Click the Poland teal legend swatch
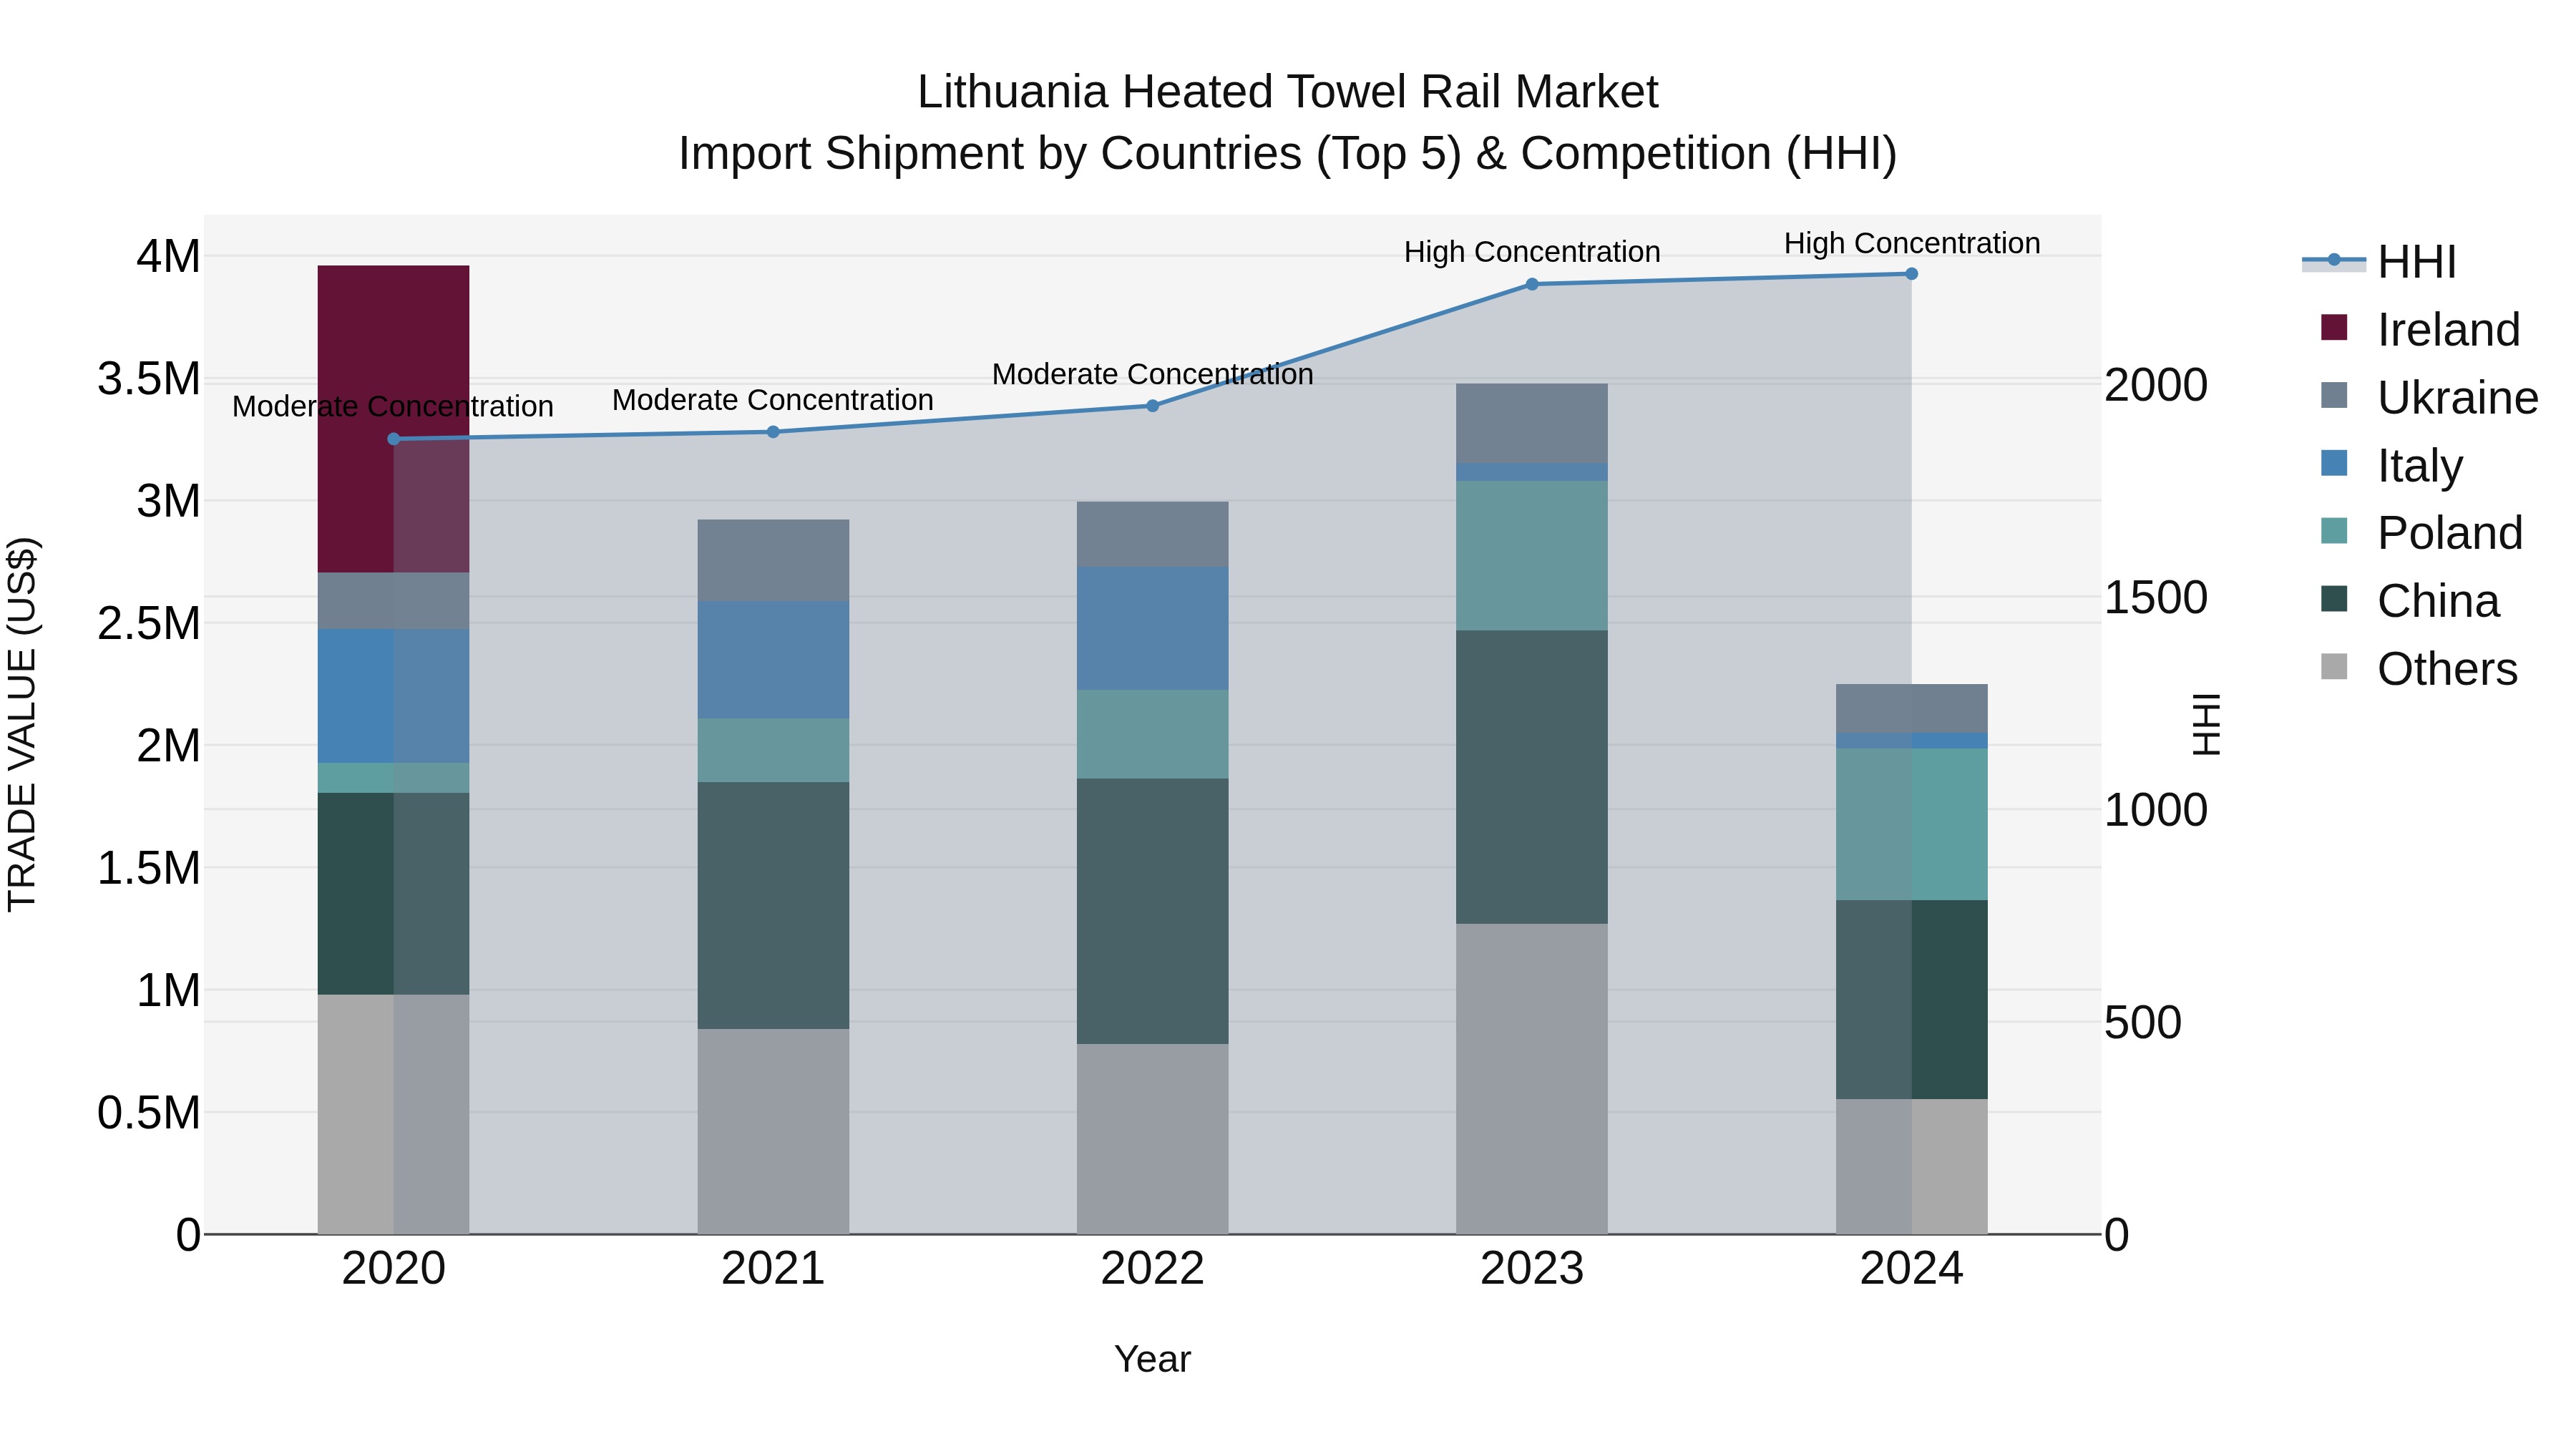Screen dimensions: 2576x1449 click(x=2334, y=530)
